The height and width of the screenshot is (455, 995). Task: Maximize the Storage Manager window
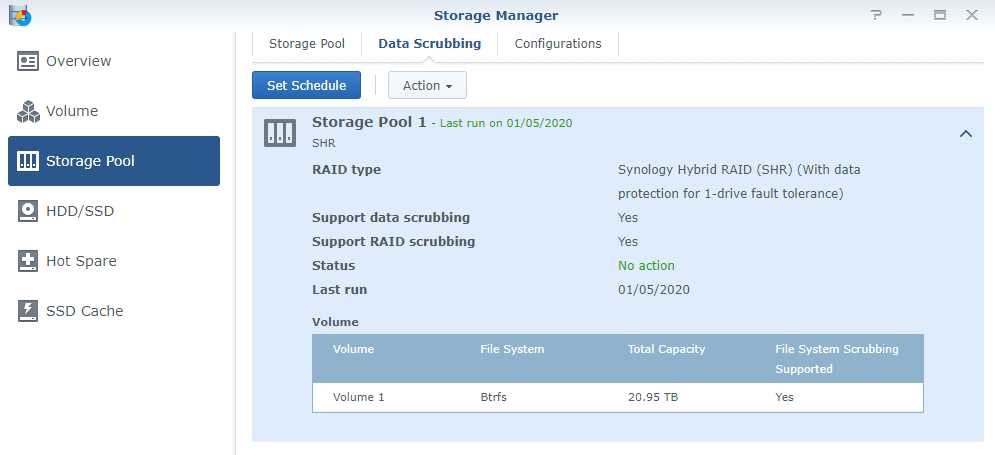940,15
